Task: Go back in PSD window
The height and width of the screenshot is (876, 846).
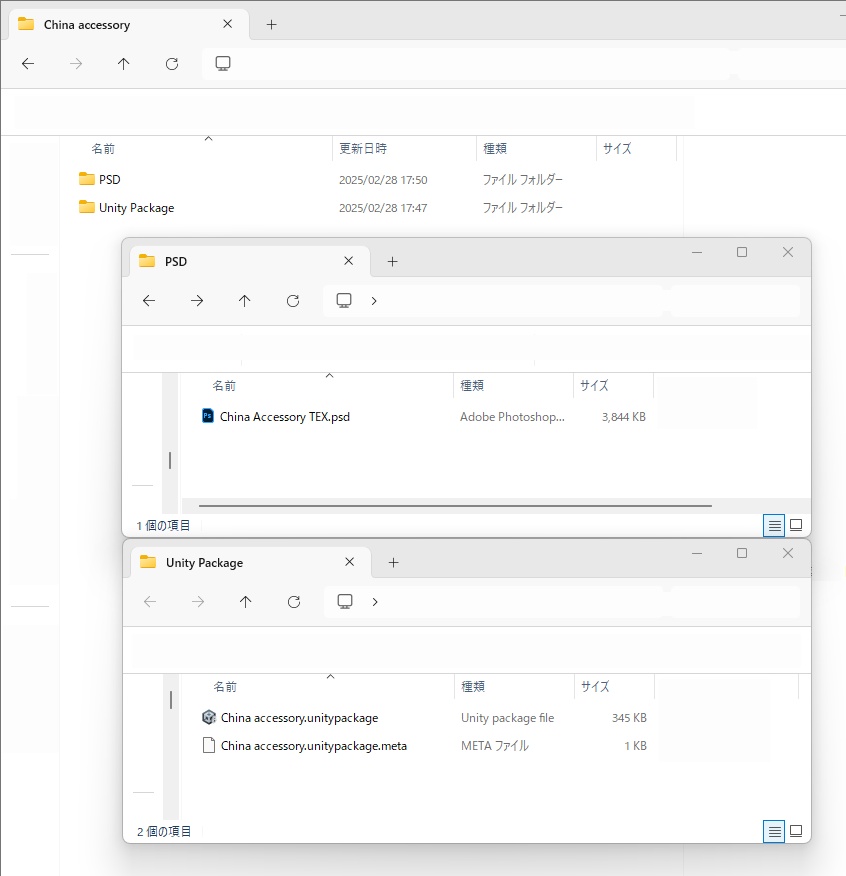Action: [x=149, y=301]
